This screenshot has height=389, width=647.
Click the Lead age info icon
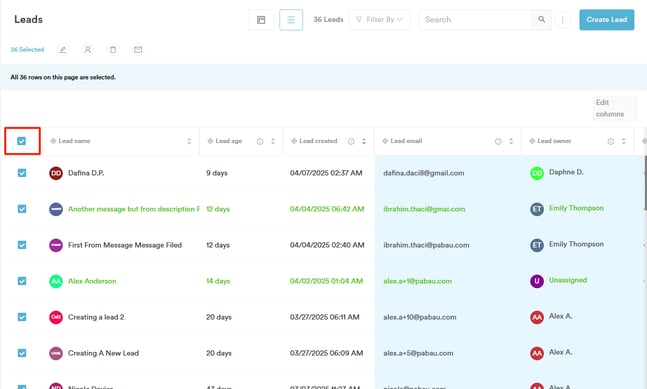(x=260, y=141)
